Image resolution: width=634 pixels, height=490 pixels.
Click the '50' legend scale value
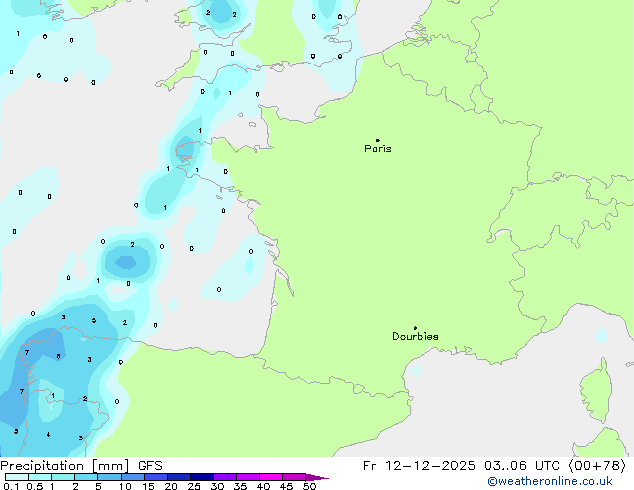click(x=310, y=486)
